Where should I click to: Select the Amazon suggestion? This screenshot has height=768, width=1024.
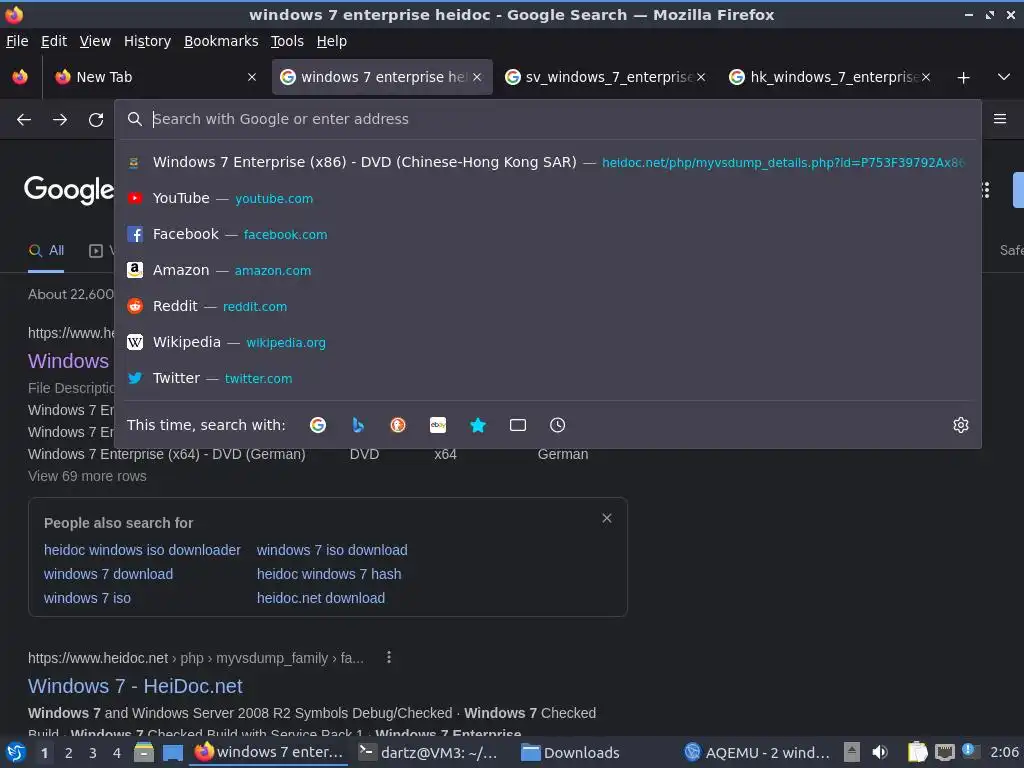[x=548, y=270]
